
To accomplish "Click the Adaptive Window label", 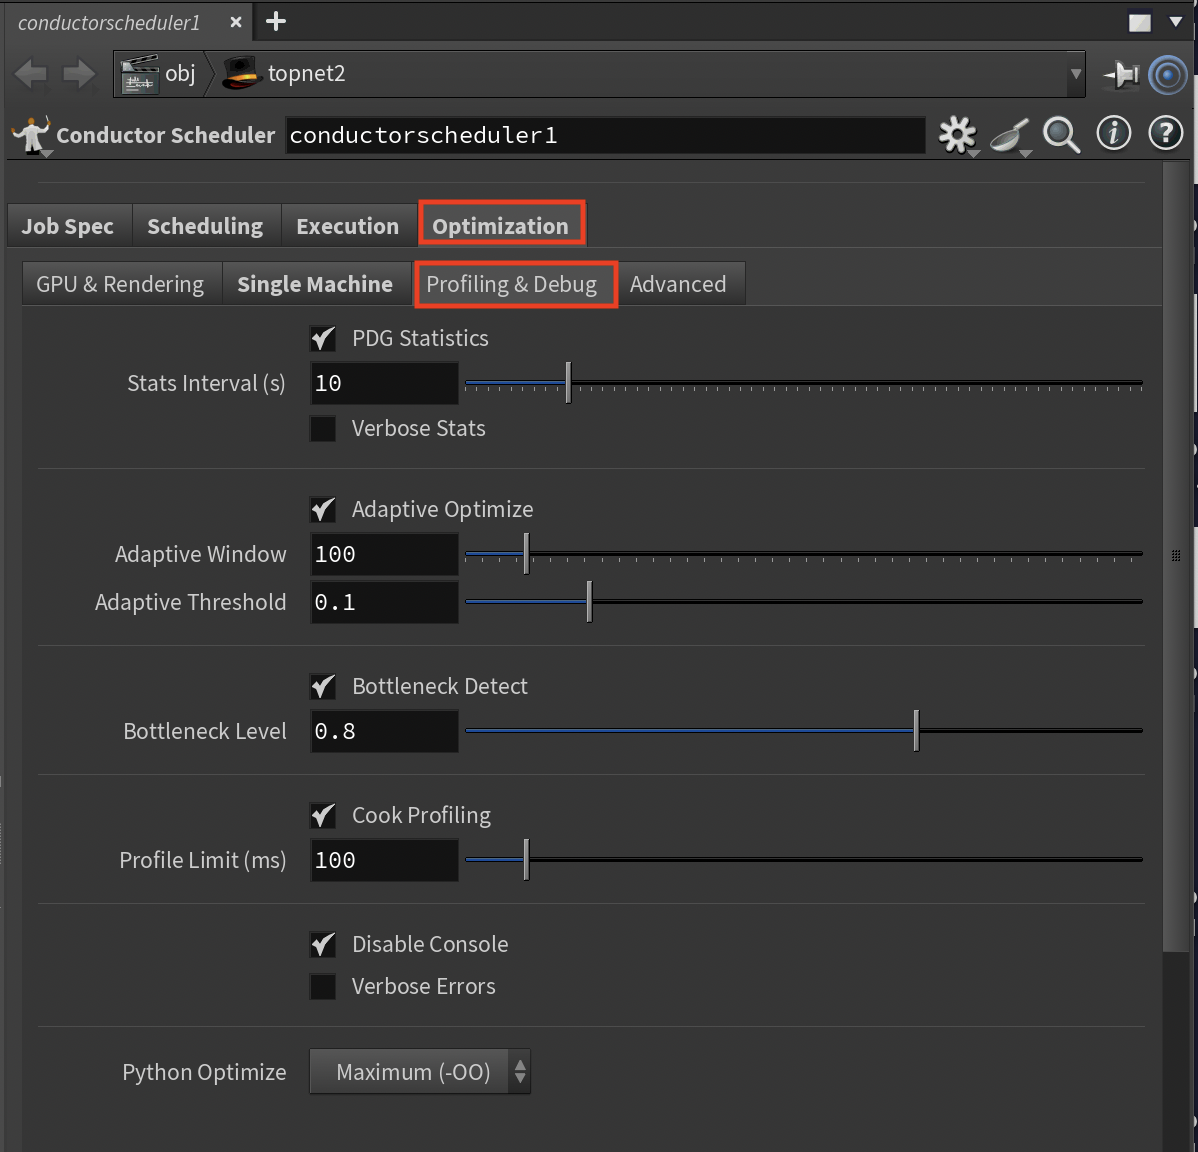I will pyautogui.click(x=201, y=555).
